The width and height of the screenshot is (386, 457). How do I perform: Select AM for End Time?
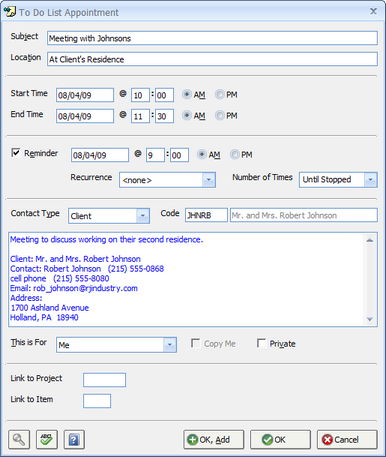pyautogui.click(x=187, y=116)
